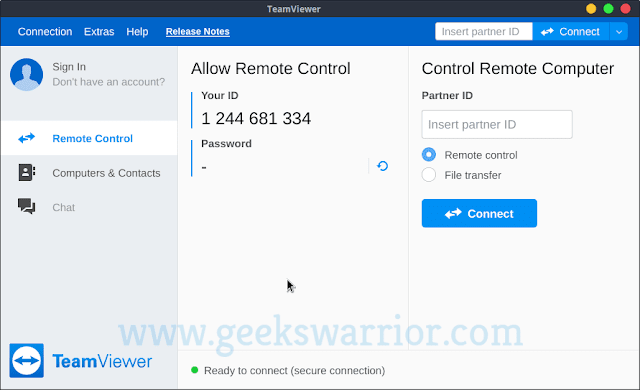Open the Connection menu
Viewport: 640px width, 390px height.
click(45, 31)
